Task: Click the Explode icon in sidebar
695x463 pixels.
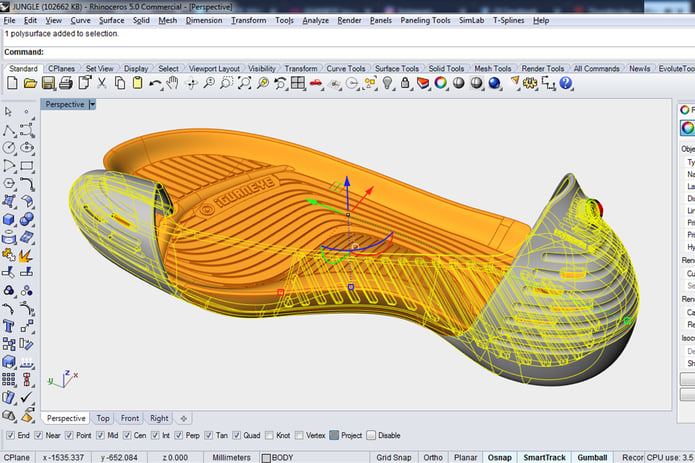Action: [27, 255]
